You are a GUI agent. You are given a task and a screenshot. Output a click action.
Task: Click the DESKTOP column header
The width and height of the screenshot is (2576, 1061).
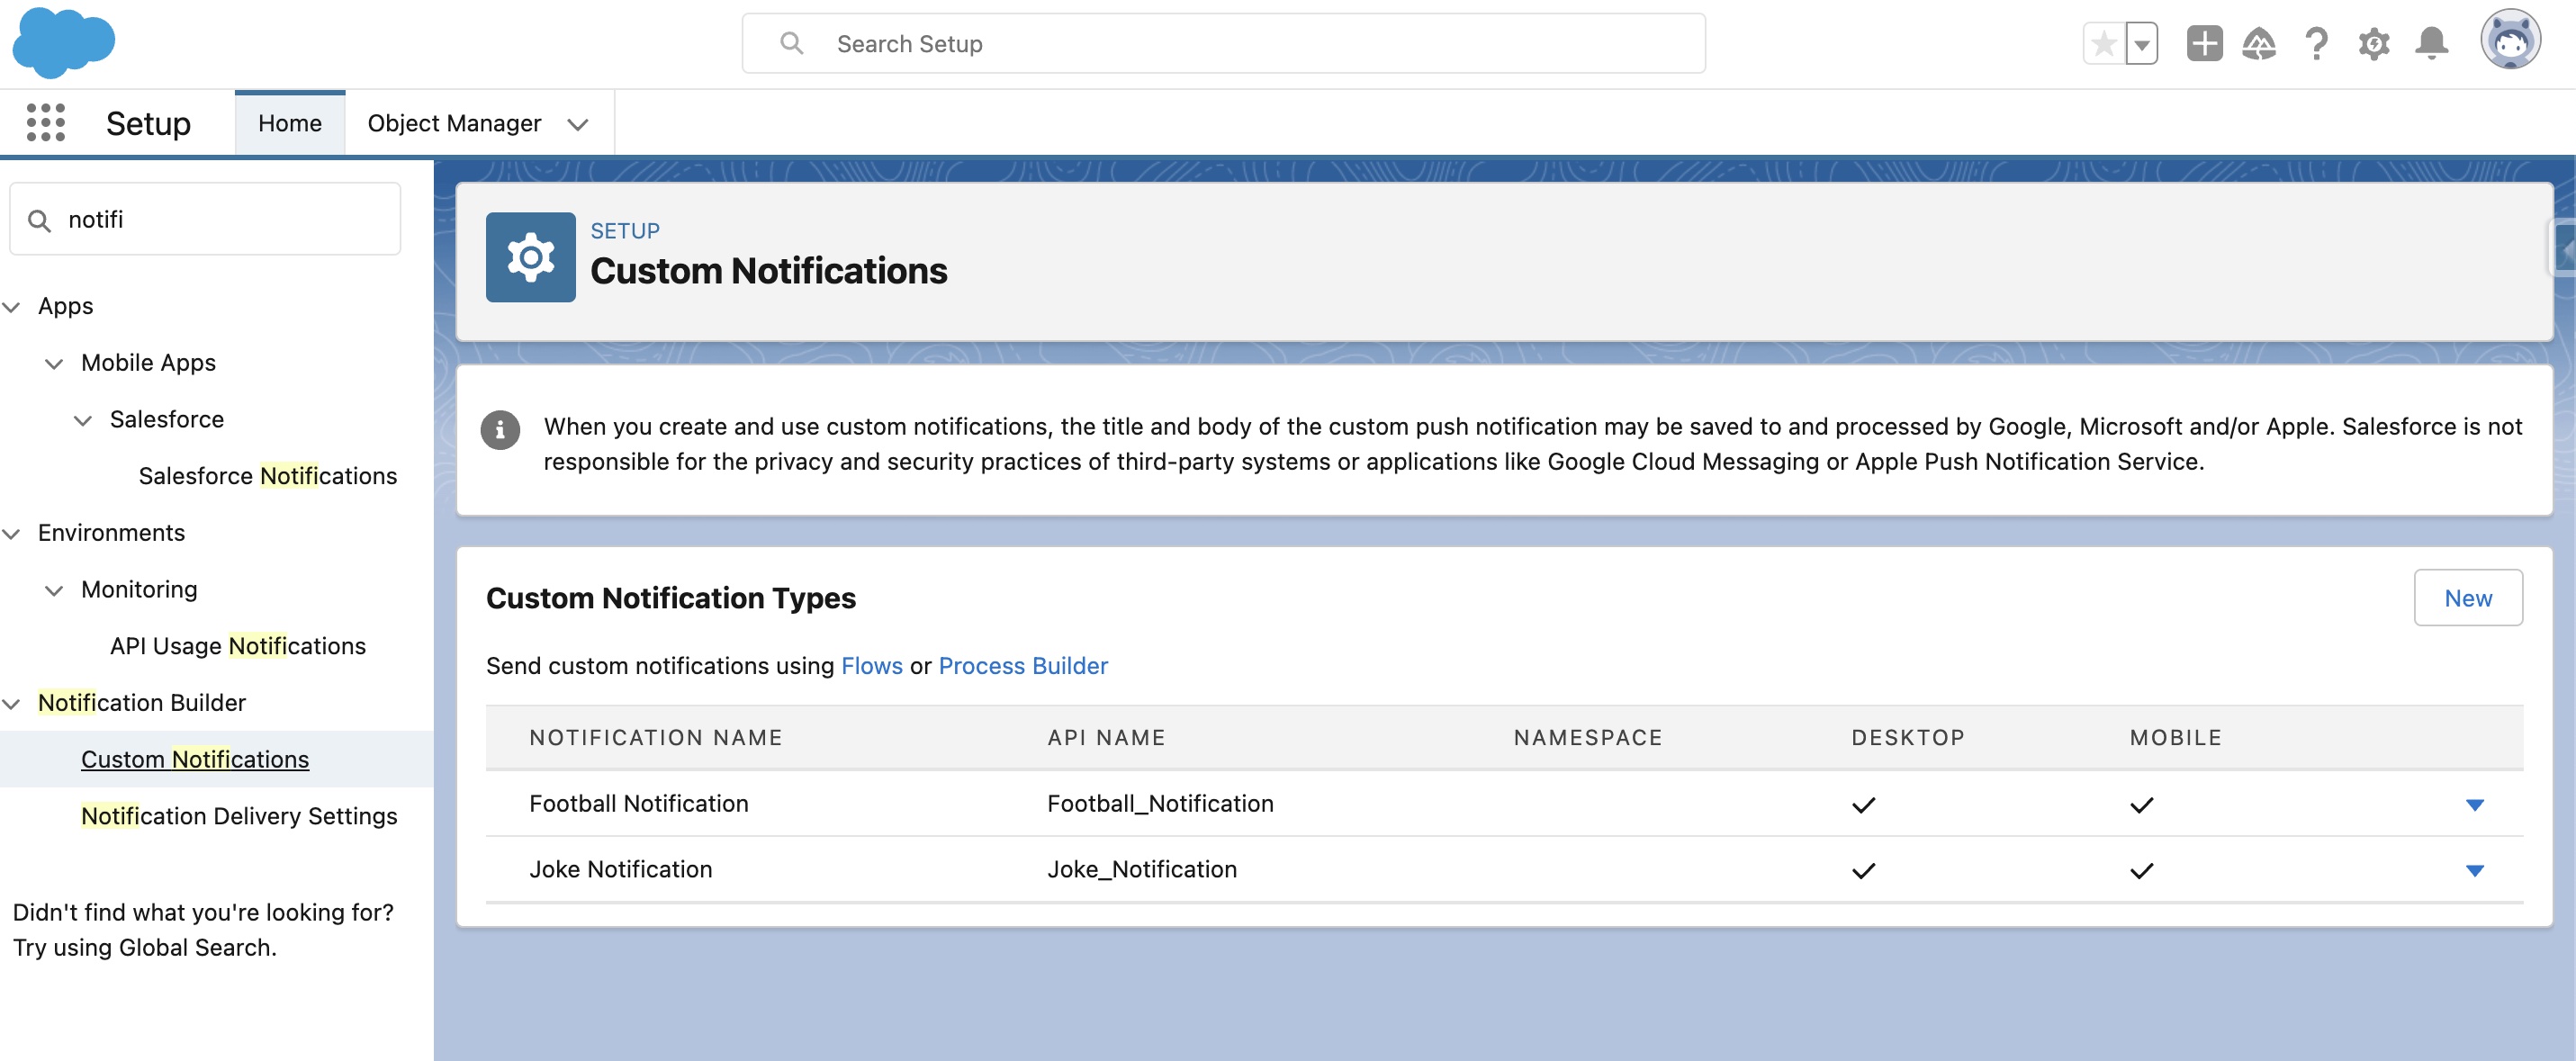pos(1907,738)
